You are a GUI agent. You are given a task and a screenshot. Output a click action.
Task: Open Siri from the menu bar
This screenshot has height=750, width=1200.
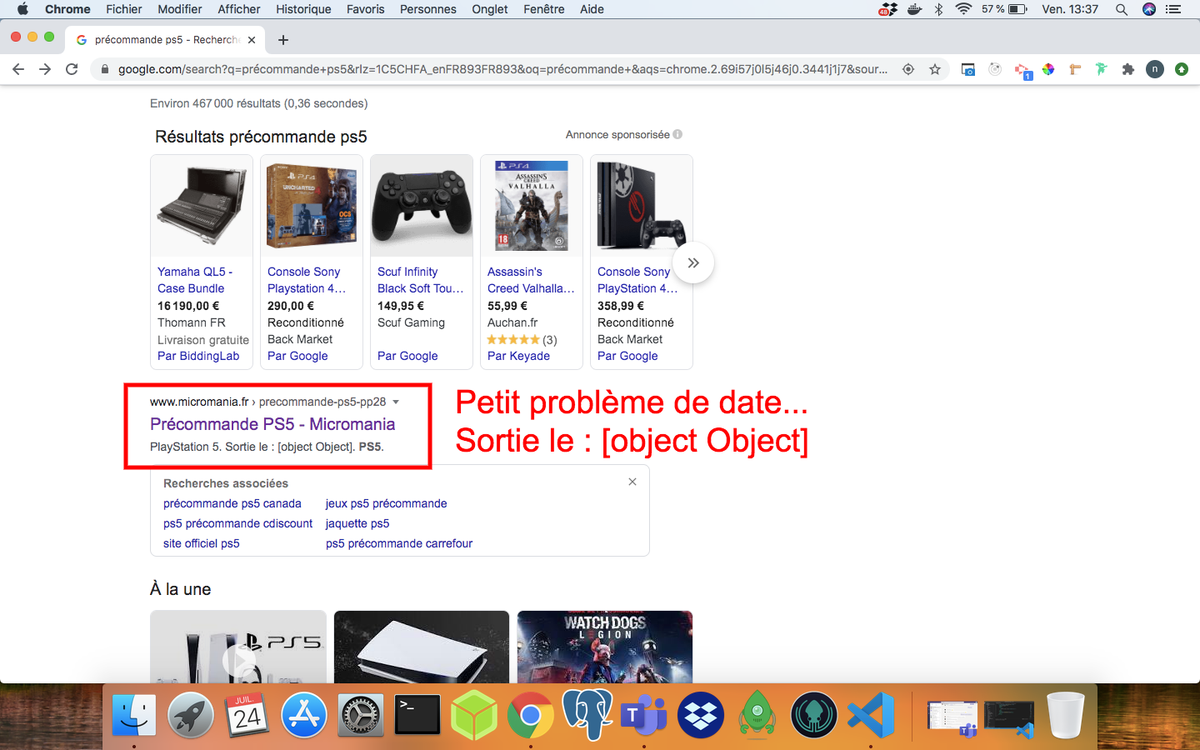(1149, 9)
